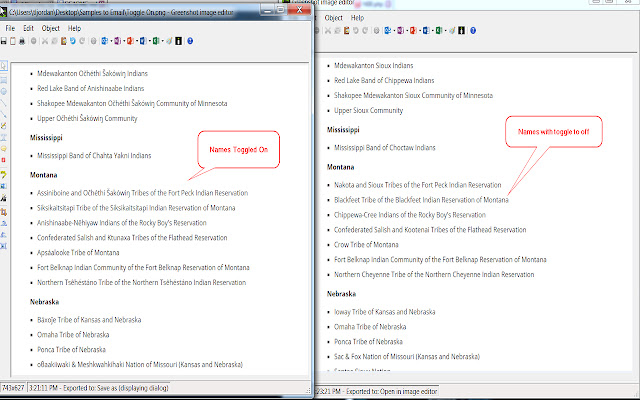This screenshot has width=640, height=400.
Task: Click 'Apsáalooke Tribe of Montana' list entry
Action: (x=78, y=253)
